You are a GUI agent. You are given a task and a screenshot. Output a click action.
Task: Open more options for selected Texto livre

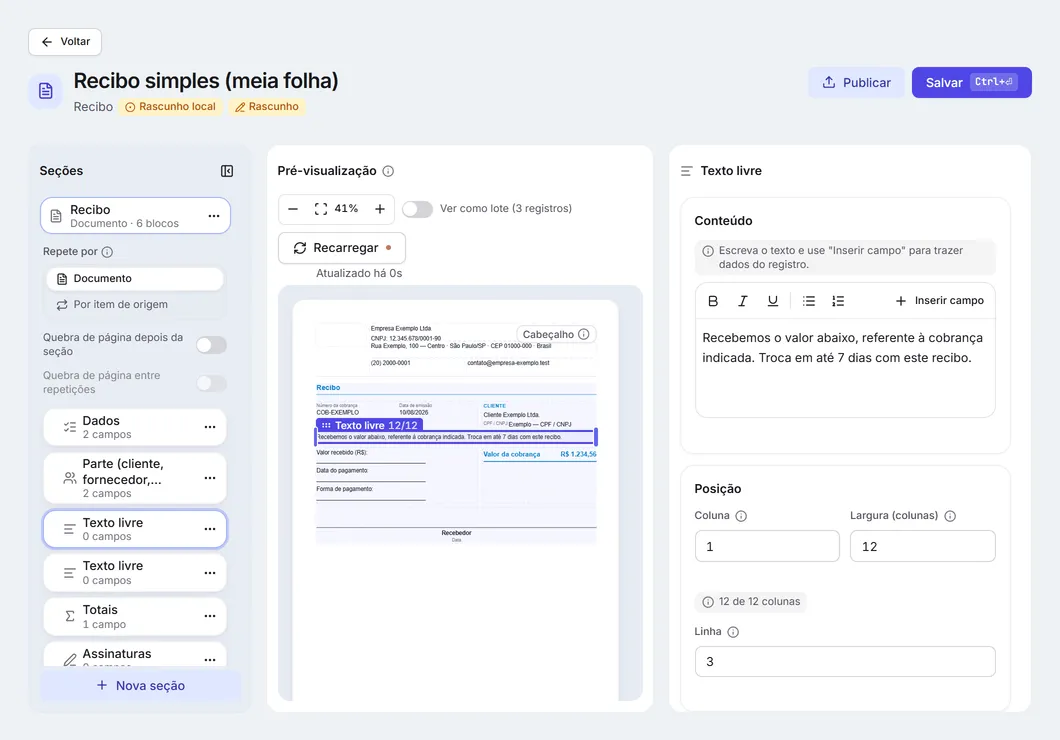(x=210, y=529)
